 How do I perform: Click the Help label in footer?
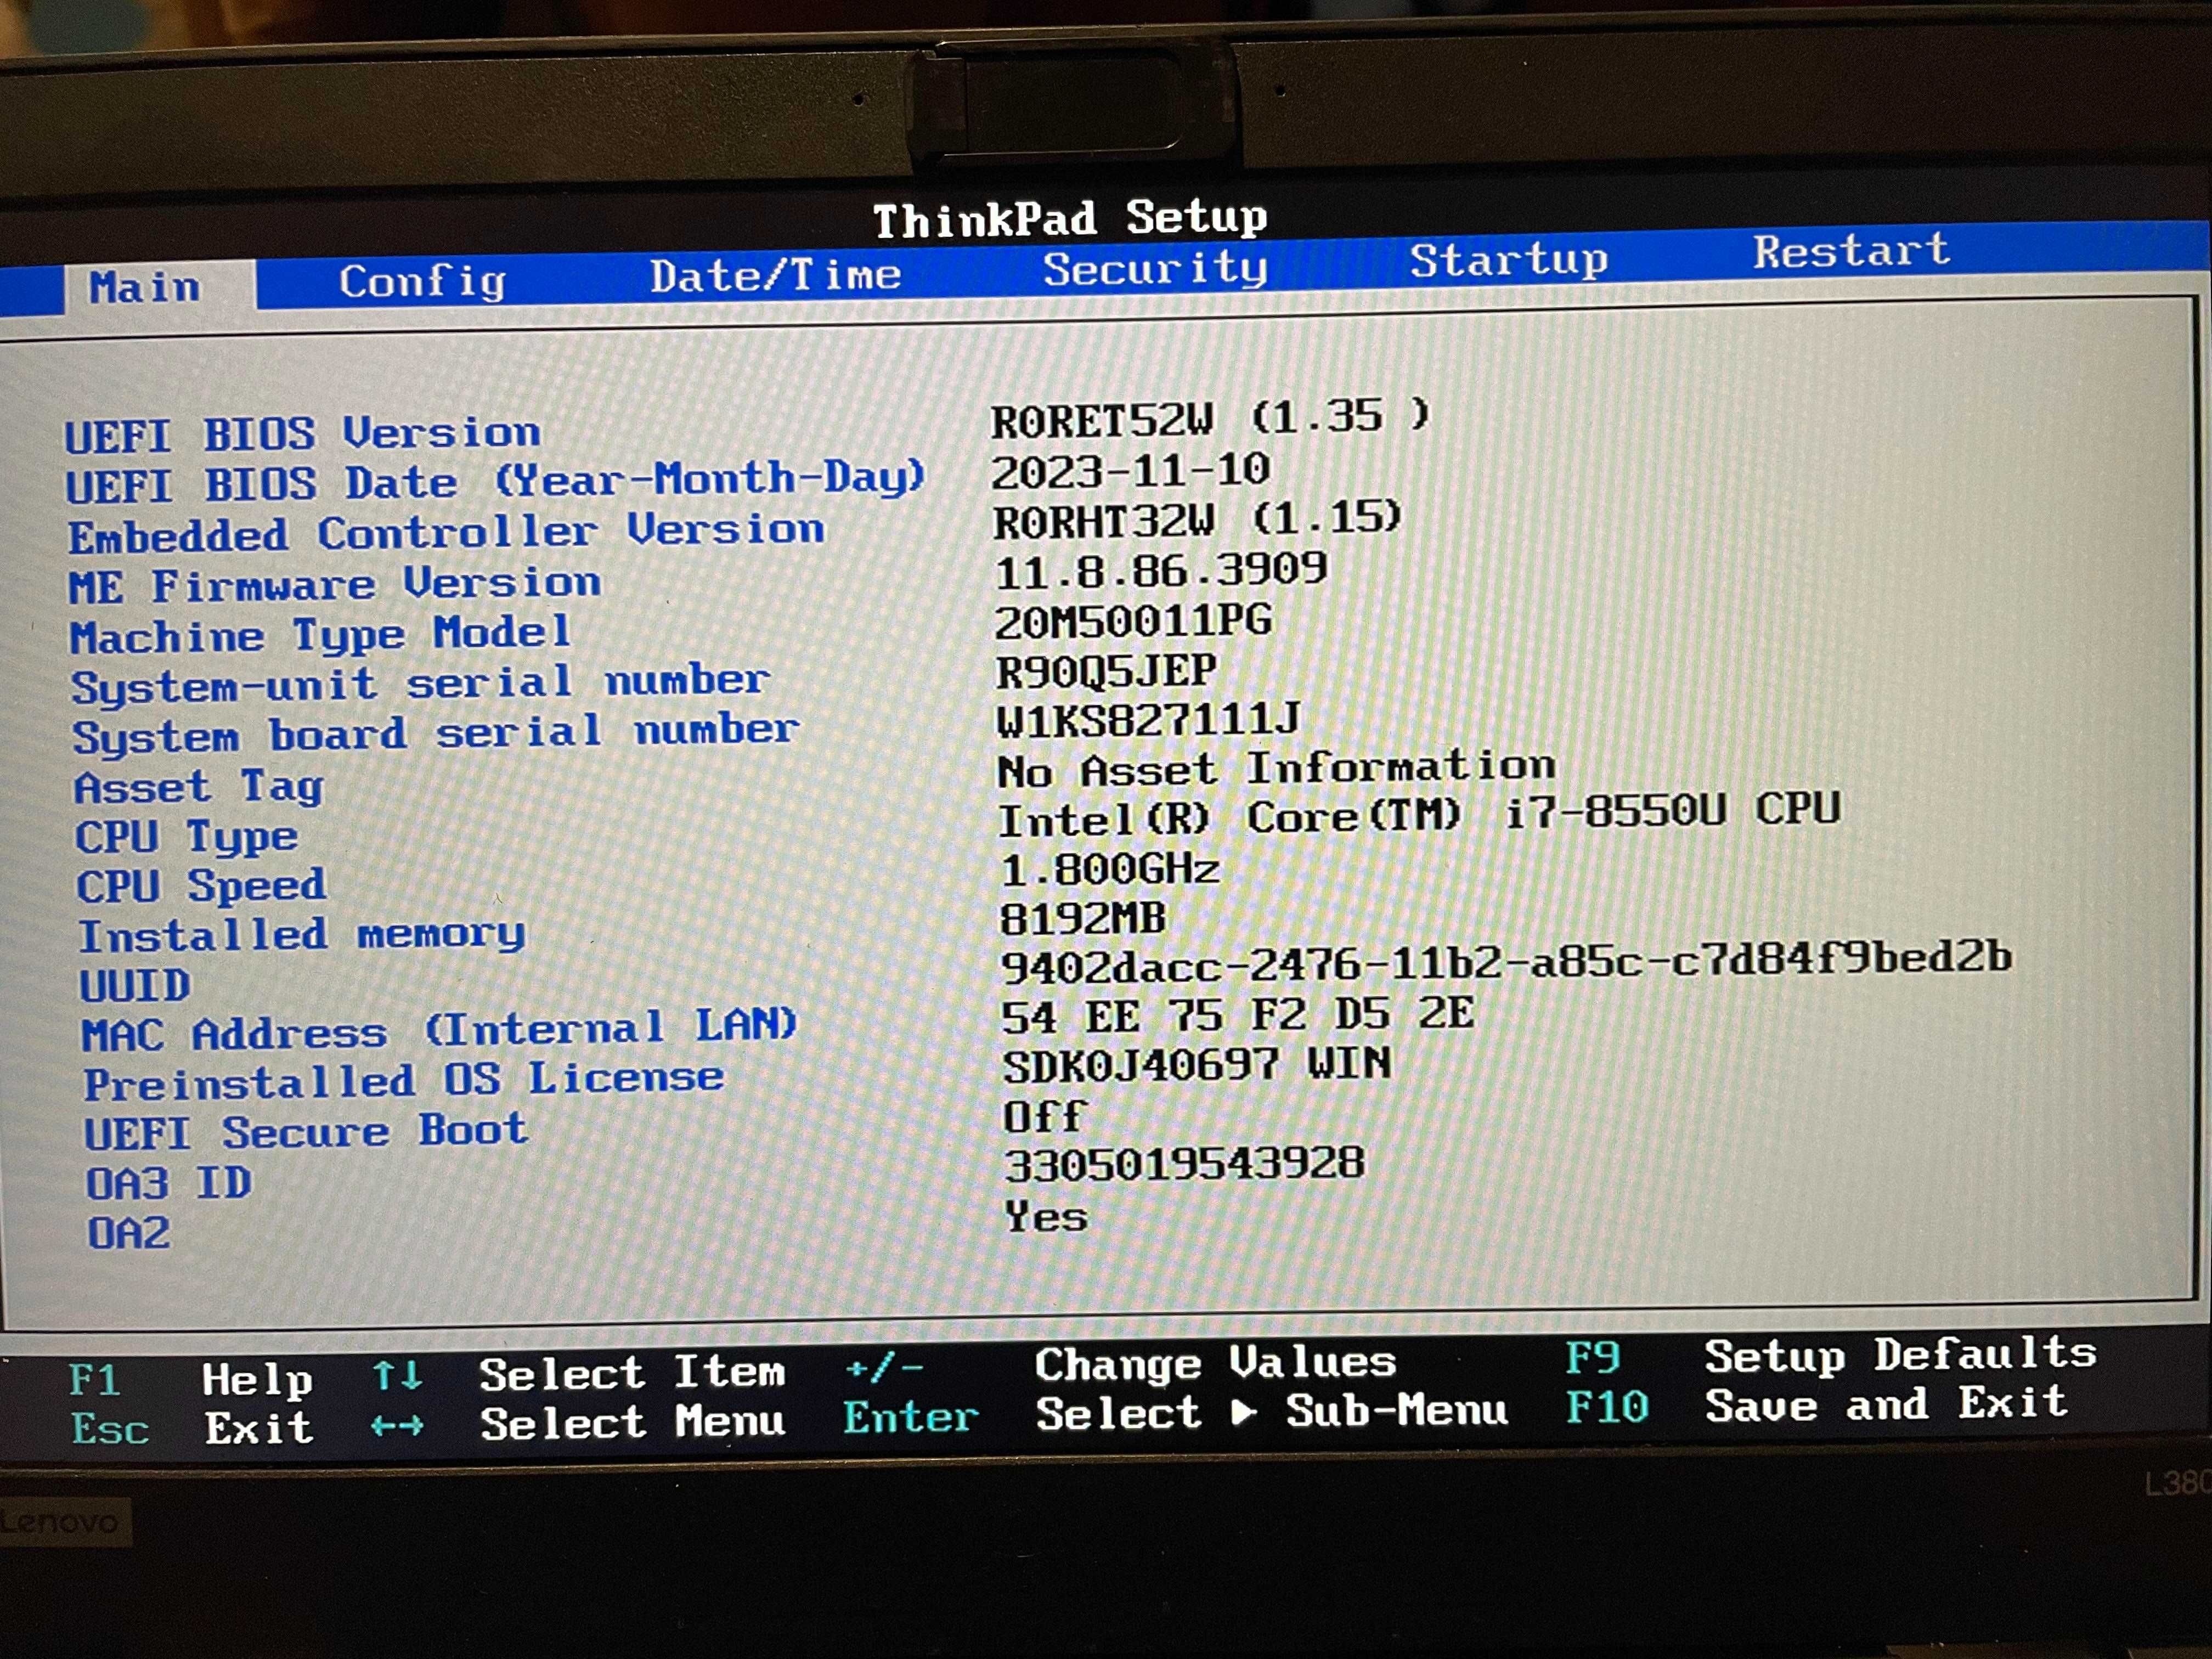click(257, 1380)
